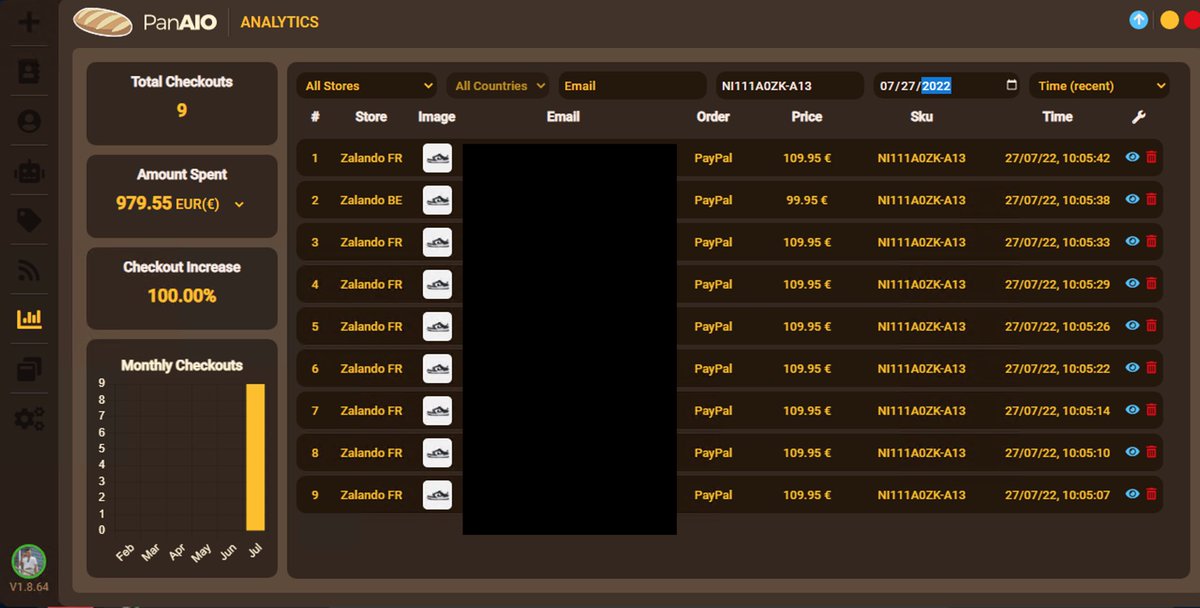Screen dimensions: 1200x608
Task: Delete checkout row 1 with trash icon
Action: point(1151,158)
